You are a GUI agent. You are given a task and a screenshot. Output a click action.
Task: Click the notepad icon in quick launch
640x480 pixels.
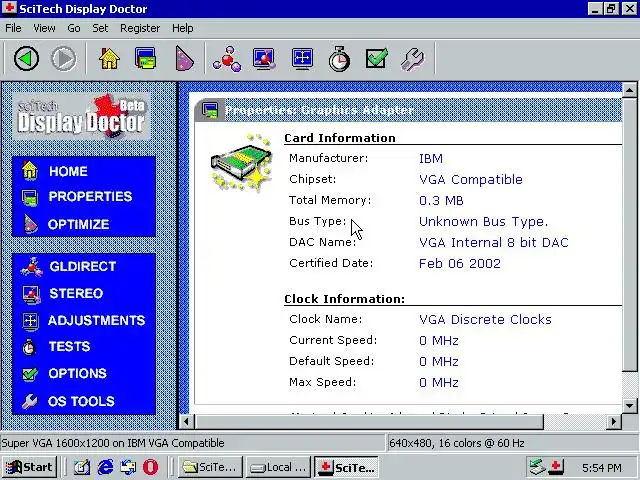pos(82,467)
